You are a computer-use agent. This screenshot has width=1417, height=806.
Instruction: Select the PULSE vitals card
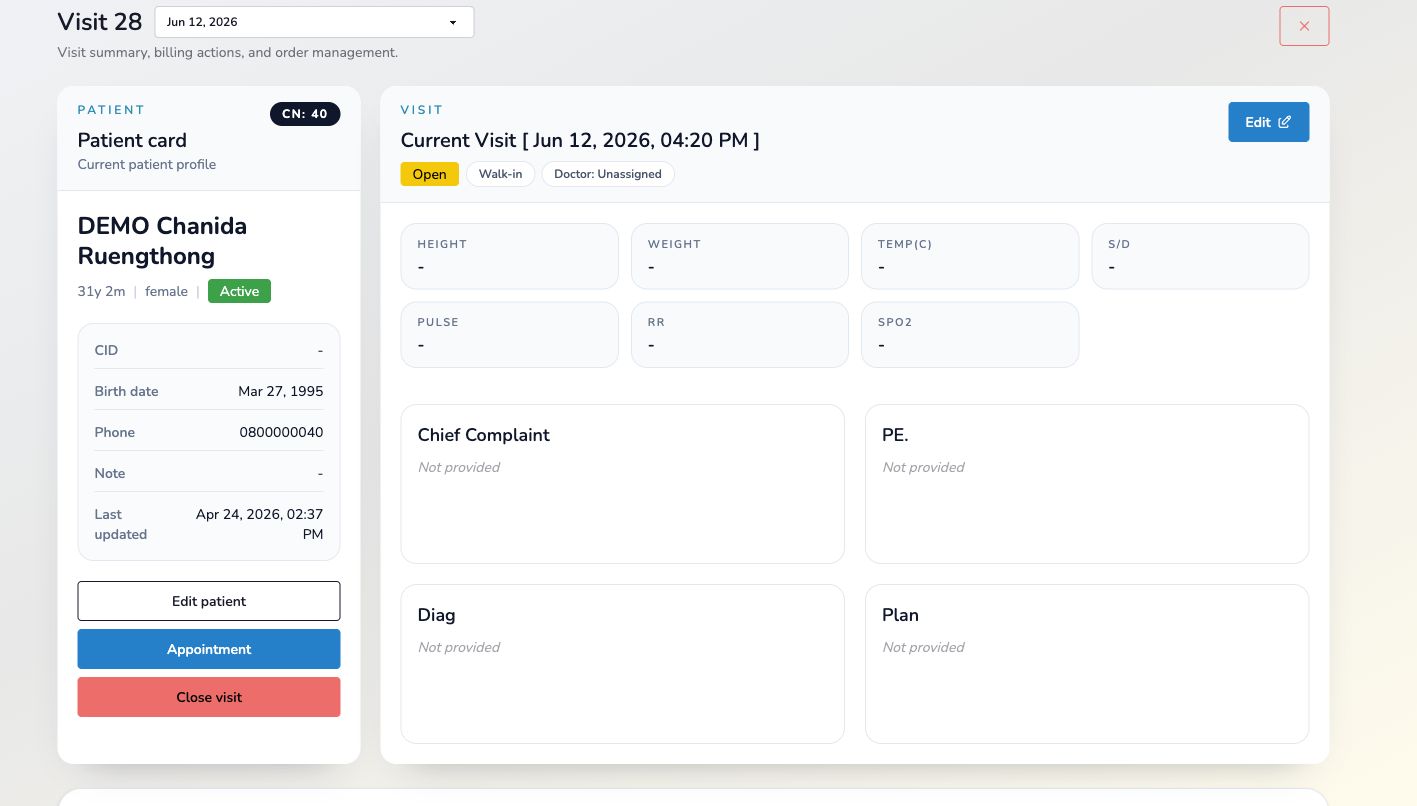[x=510, y=335]
